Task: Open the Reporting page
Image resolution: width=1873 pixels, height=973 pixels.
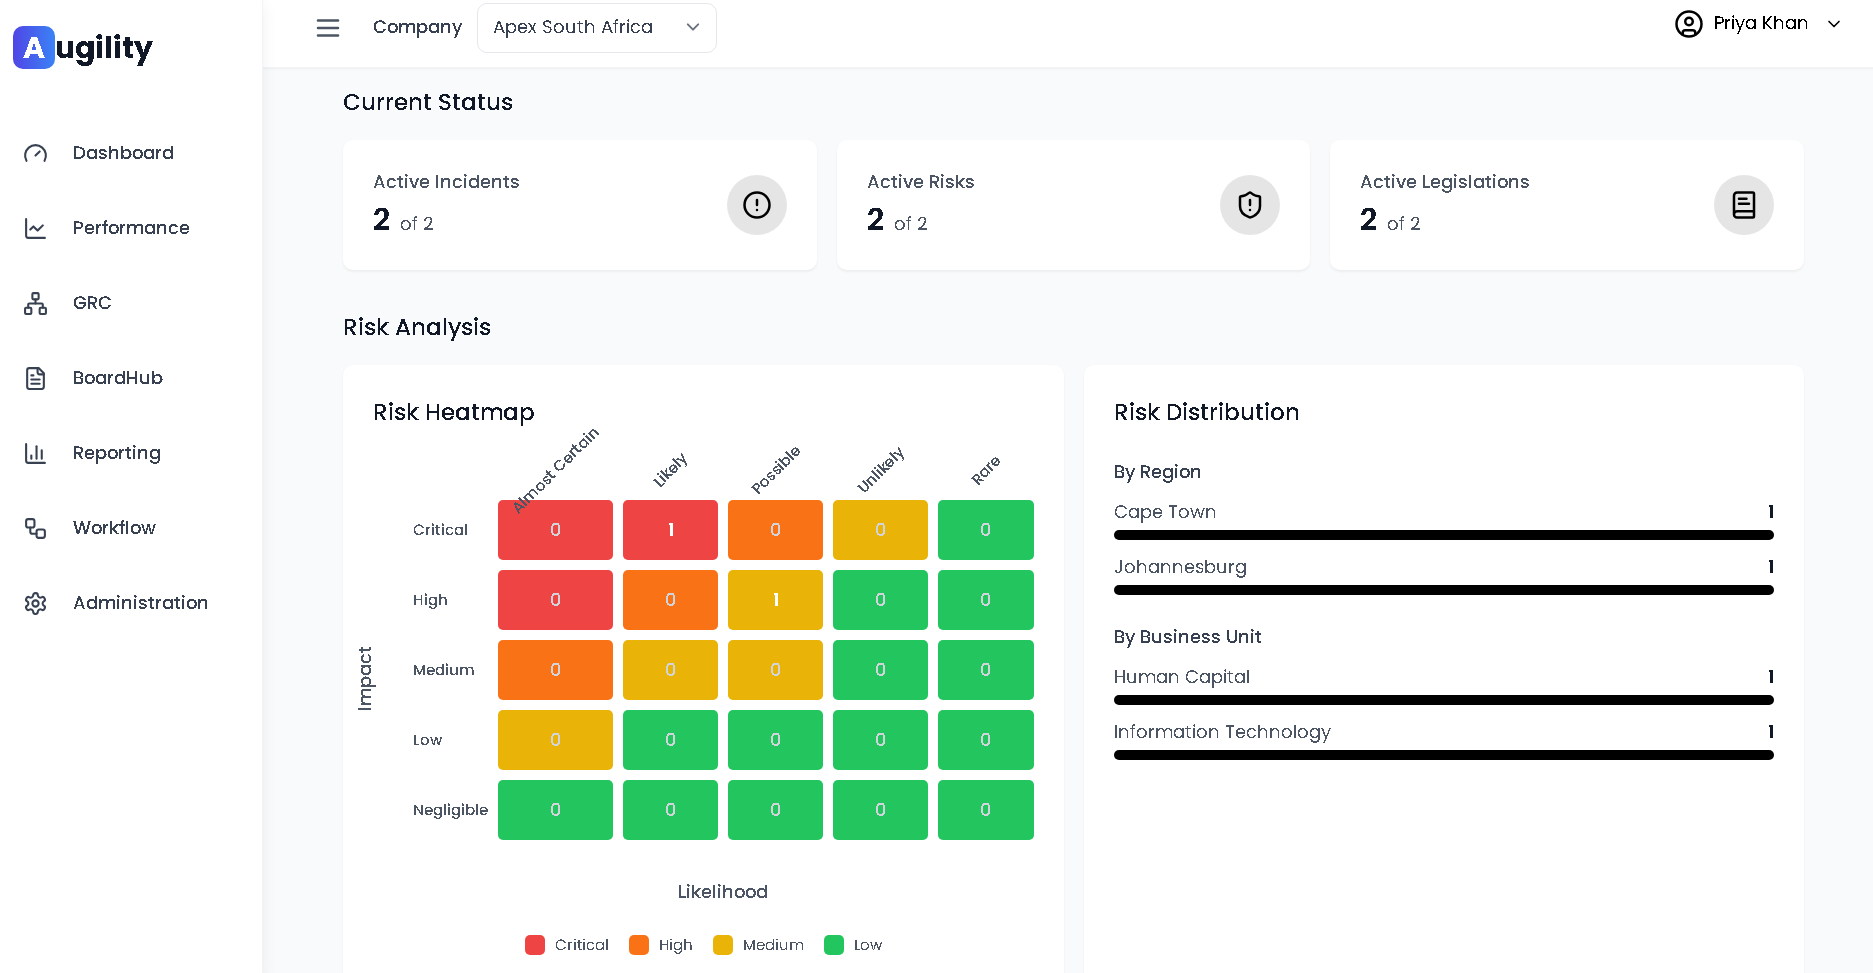Action: pyautogui.click(x=116, y=453)
